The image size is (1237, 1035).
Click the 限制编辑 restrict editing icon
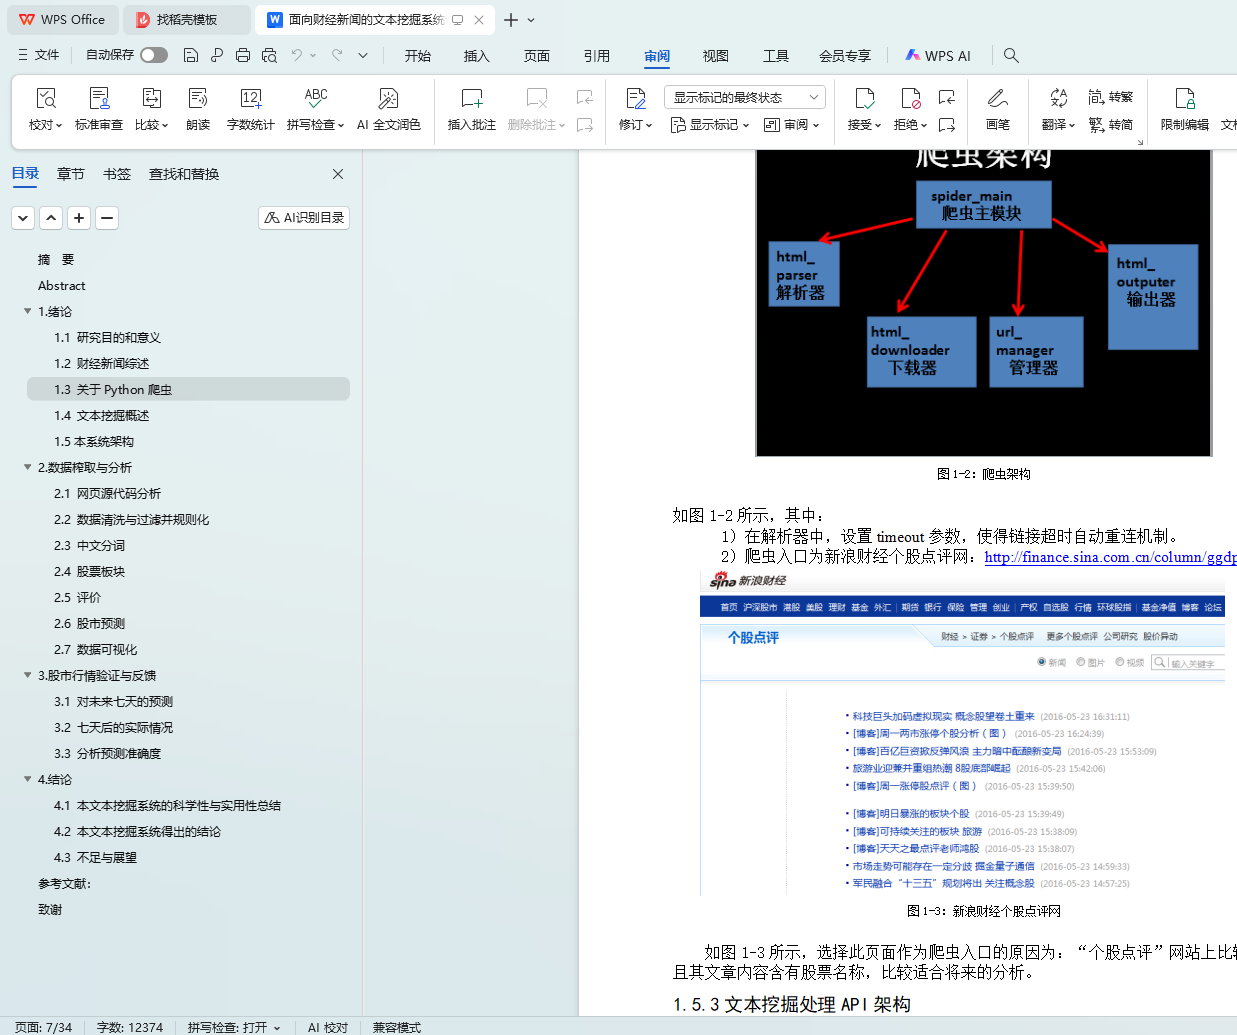click(1184, 99)
